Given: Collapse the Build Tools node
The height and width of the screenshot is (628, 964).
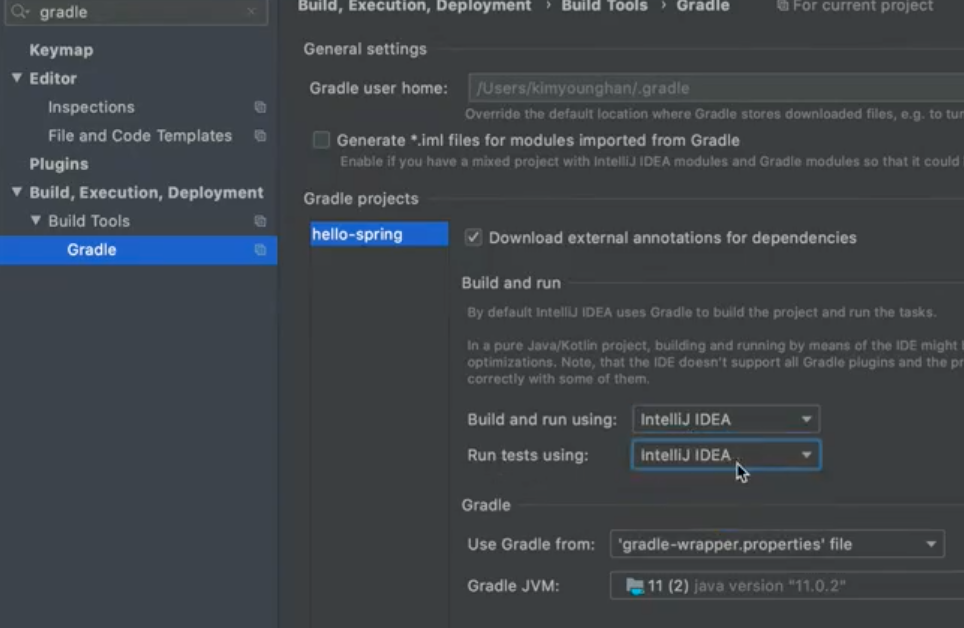Looking at the screenshot, I should [x=36, y=220].
